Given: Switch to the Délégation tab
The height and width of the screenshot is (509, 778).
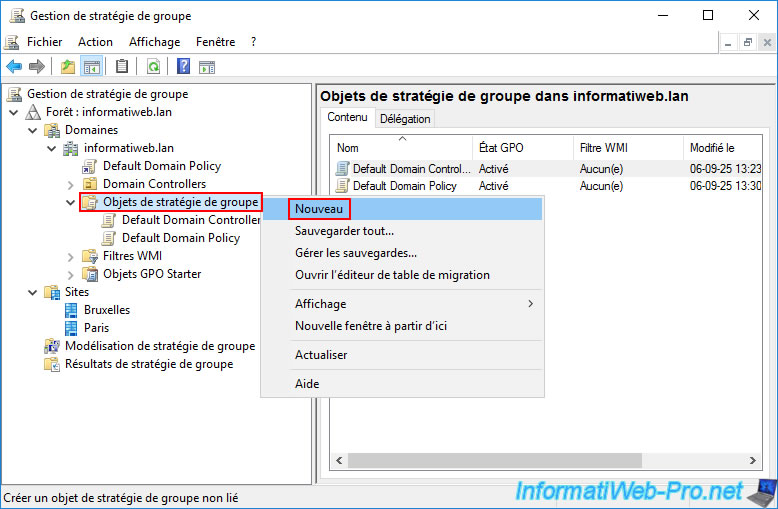Looking at the screenshot, I should [405, 119].
